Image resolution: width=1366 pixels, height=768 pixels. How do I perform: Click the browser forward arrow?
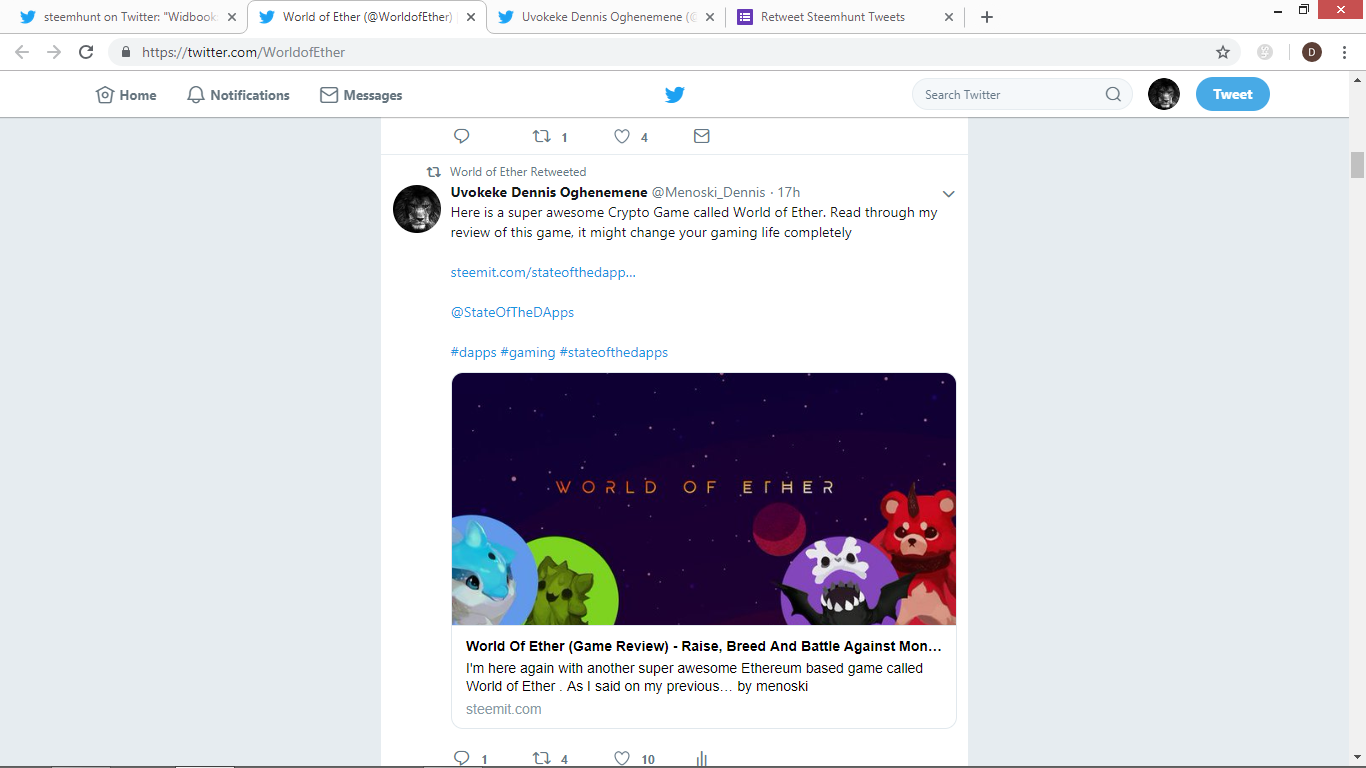(x=54, y=52)
